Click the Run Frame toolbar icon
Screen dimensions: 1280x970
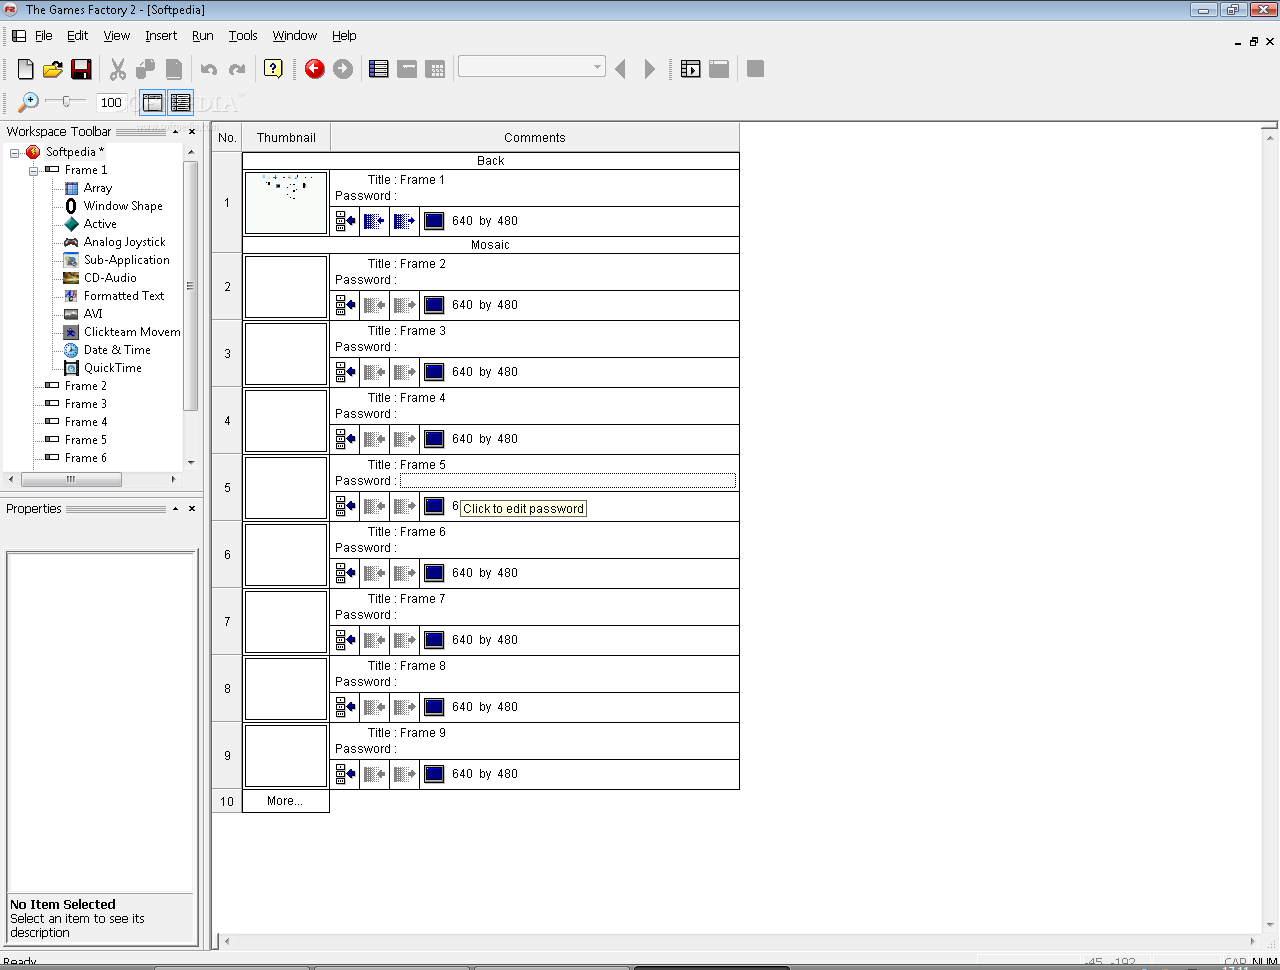[x=719, y=69]
